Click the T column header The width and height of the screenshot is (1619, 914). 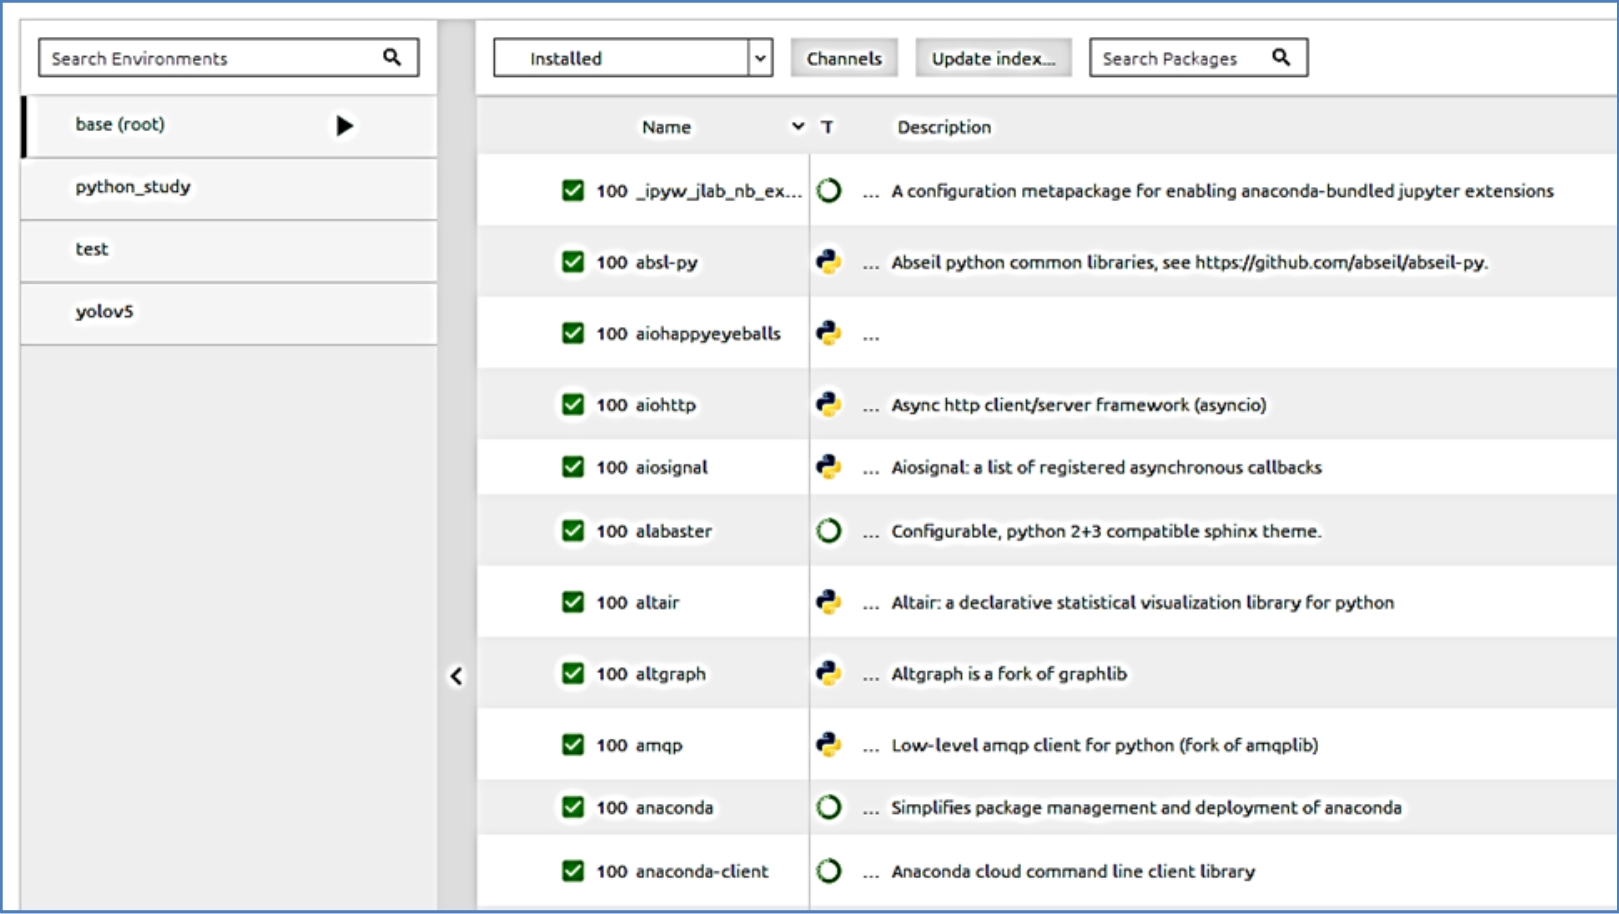pos(827,127)
